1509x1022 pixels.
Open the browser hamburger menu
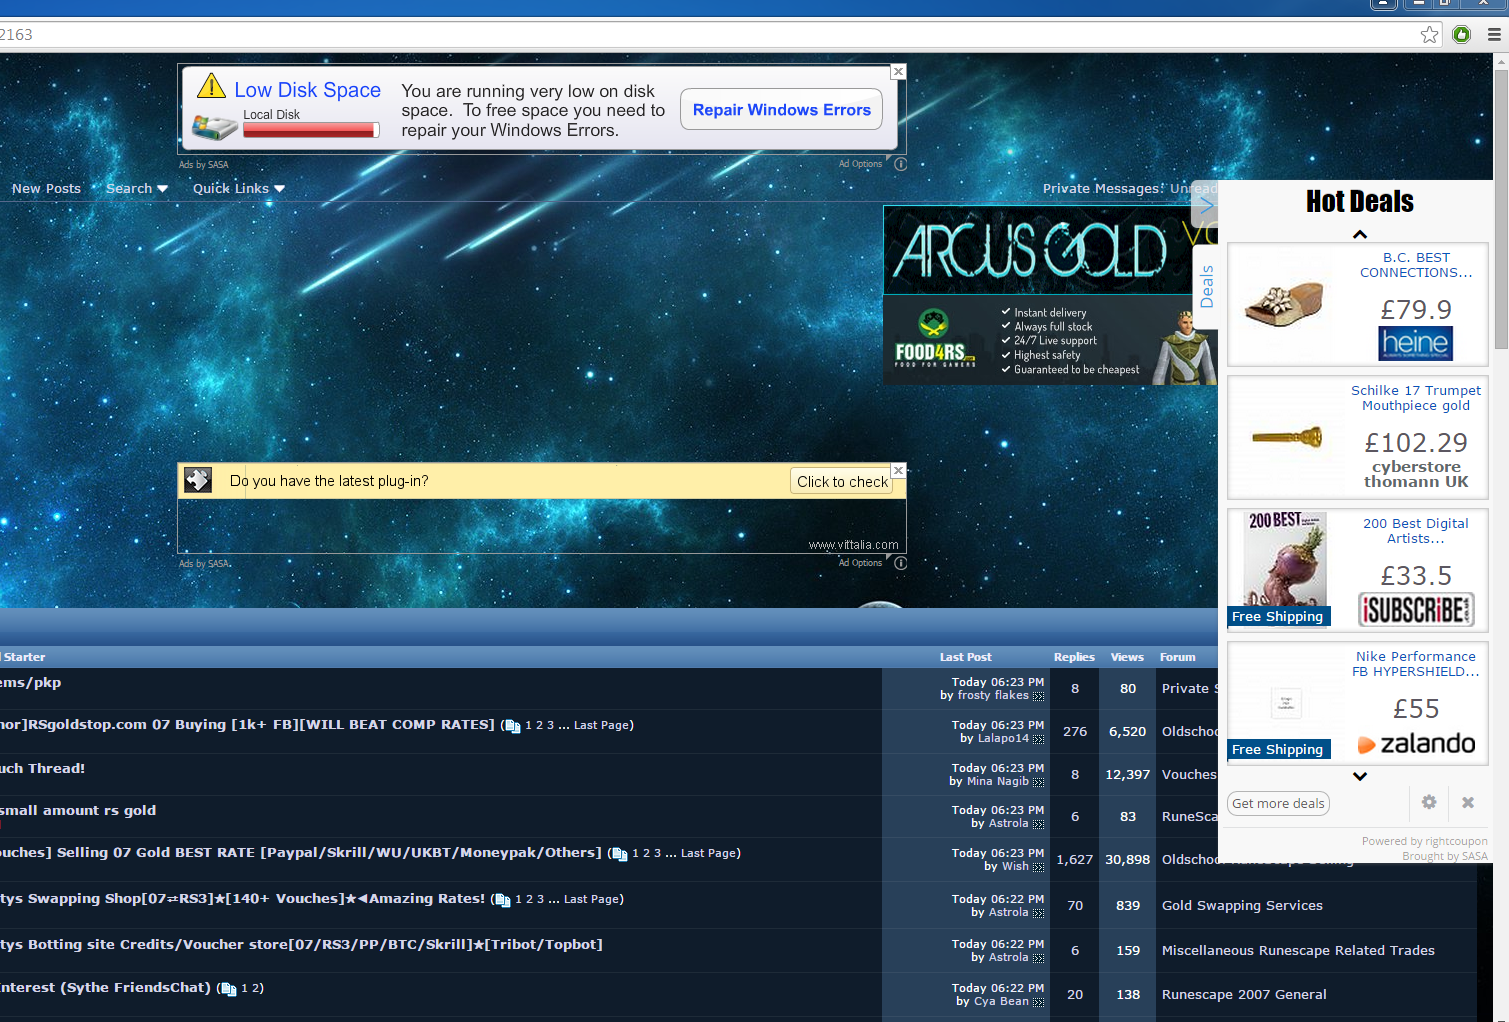tap(1494, 35)
